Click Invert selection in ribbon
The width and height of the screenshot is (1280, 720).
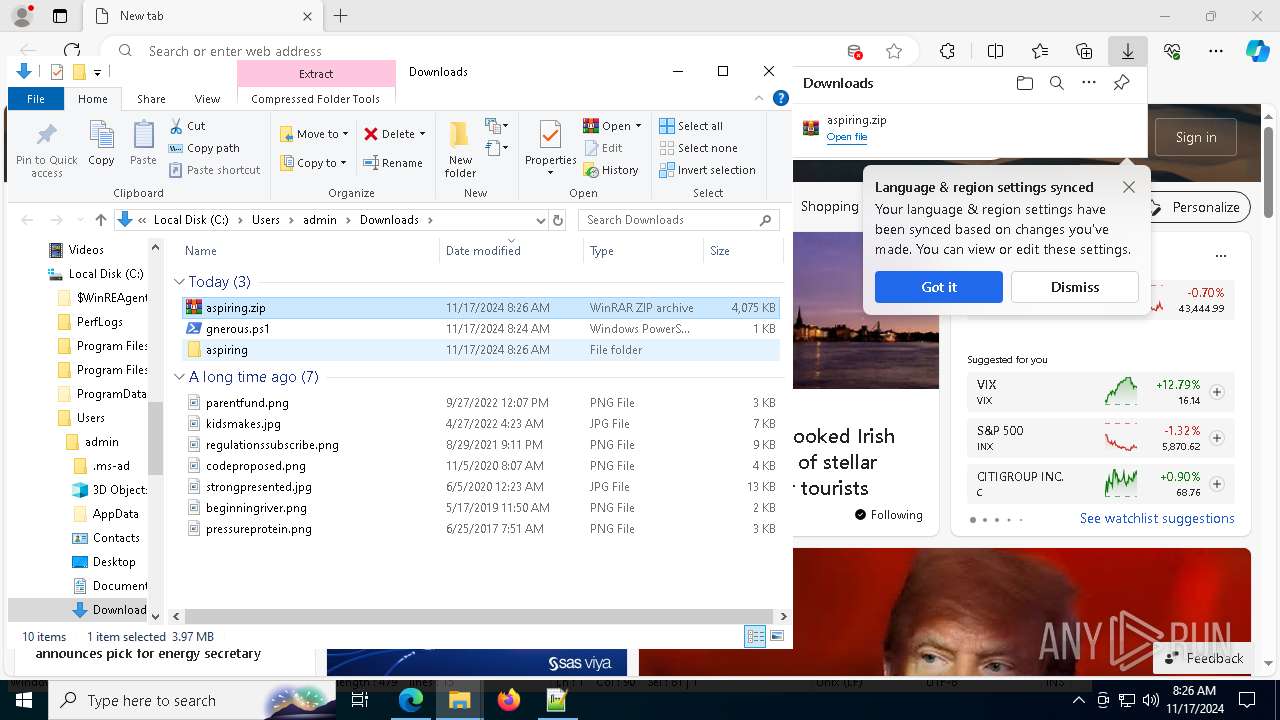click(707, 170)
